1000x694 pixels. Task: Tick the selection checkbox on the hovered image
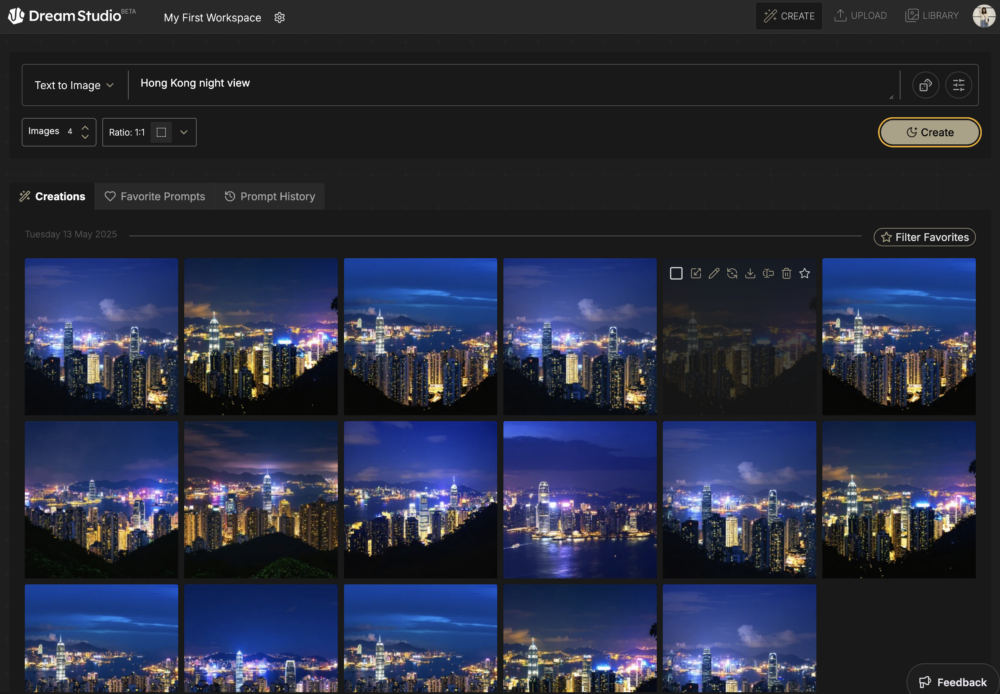tap(676, 273)
